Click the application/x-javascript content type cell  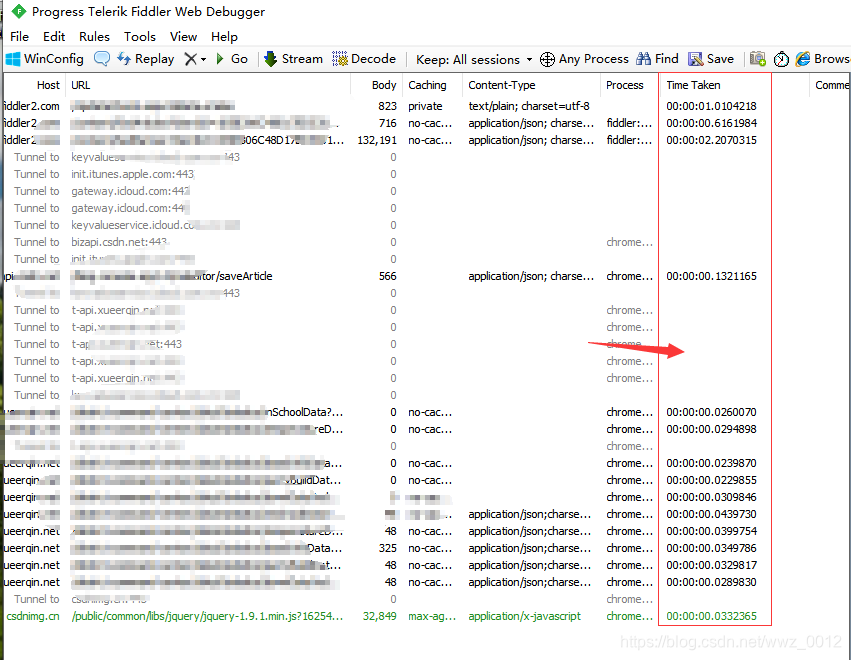click(x=524, y=616)
